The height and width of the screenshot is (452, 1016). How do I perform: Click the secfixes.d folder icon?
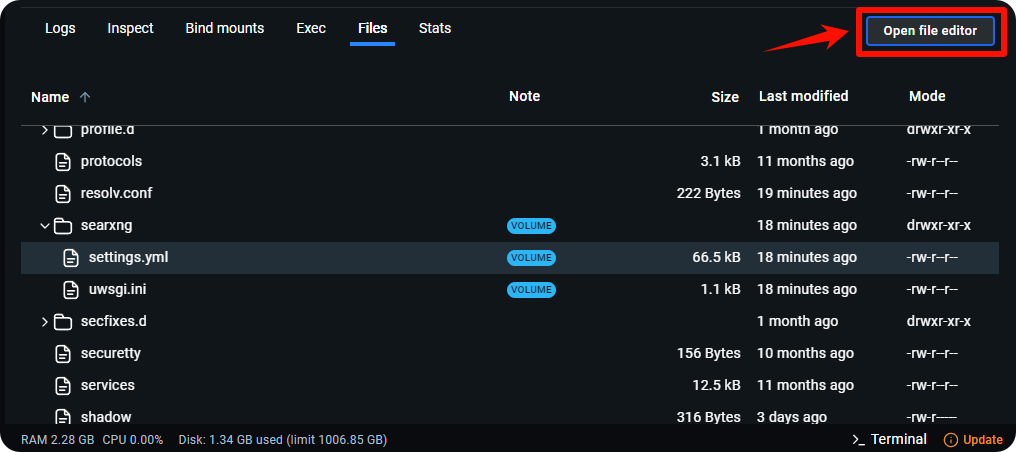coord(63,321)
